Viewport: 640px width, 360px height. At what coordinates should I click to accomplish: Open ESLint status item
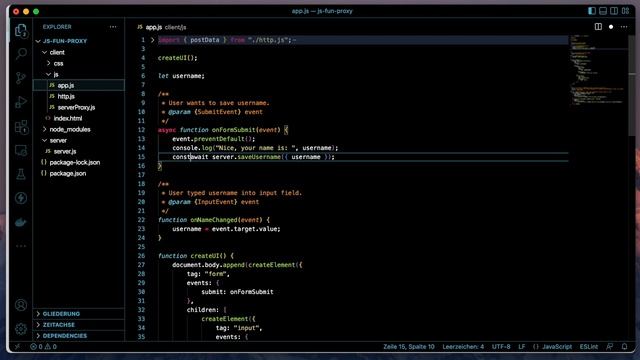(x=589, y=347)
